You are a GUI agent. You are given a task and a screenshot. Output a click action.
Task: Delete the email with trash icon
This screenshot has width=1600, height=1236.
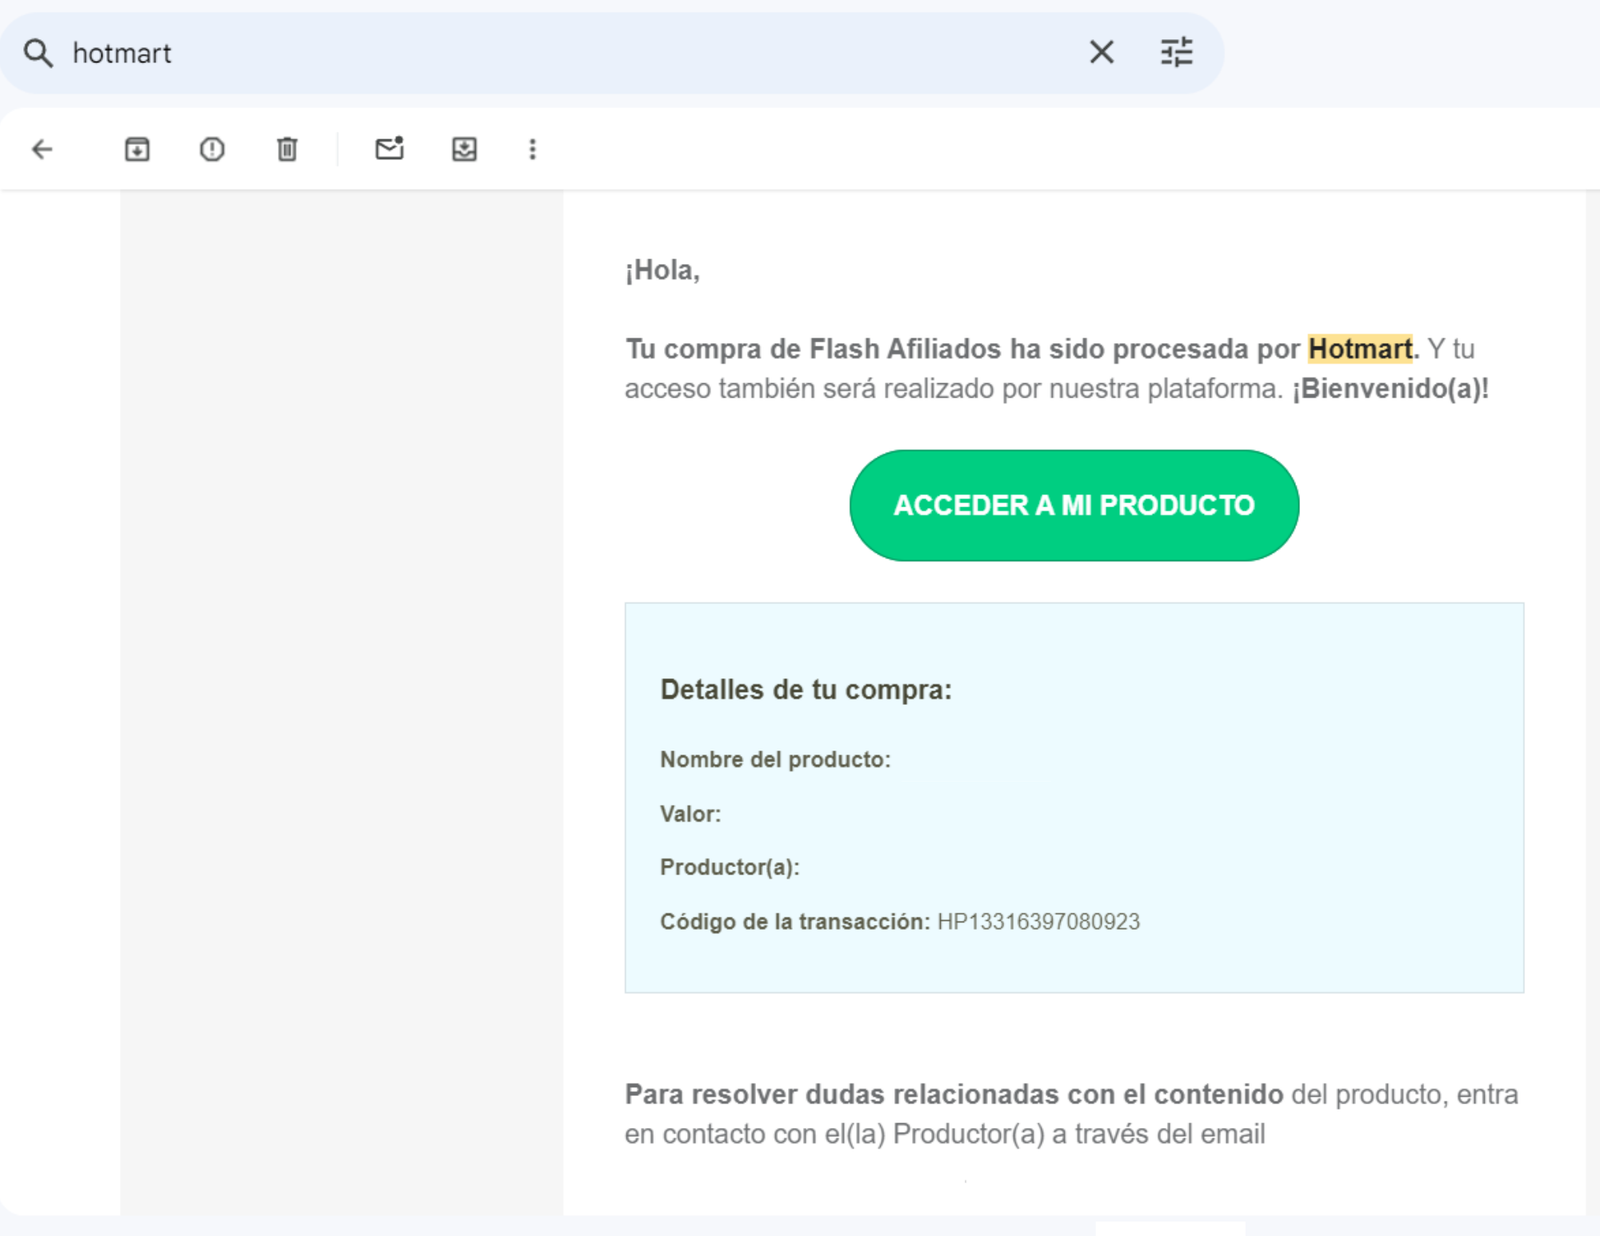[x=287, y=150]
